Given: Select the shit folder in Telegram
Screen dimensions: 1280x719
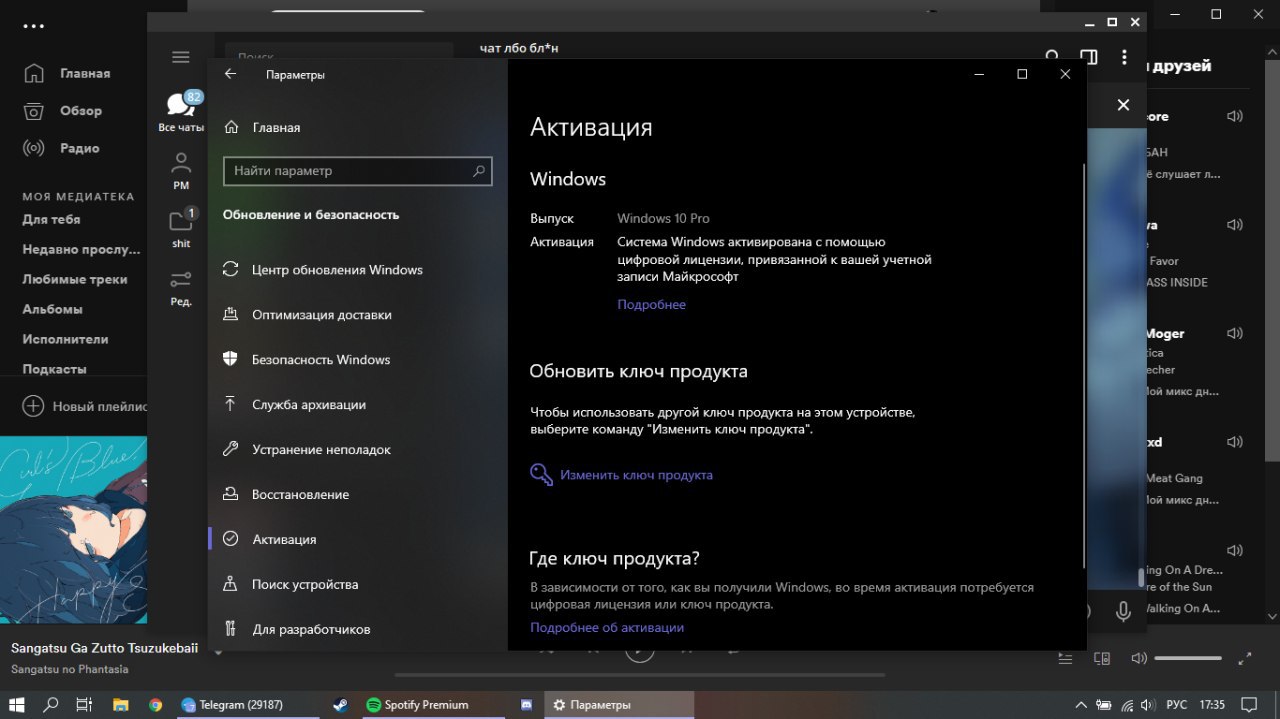Looking at the screenshot, I should 181,227.
